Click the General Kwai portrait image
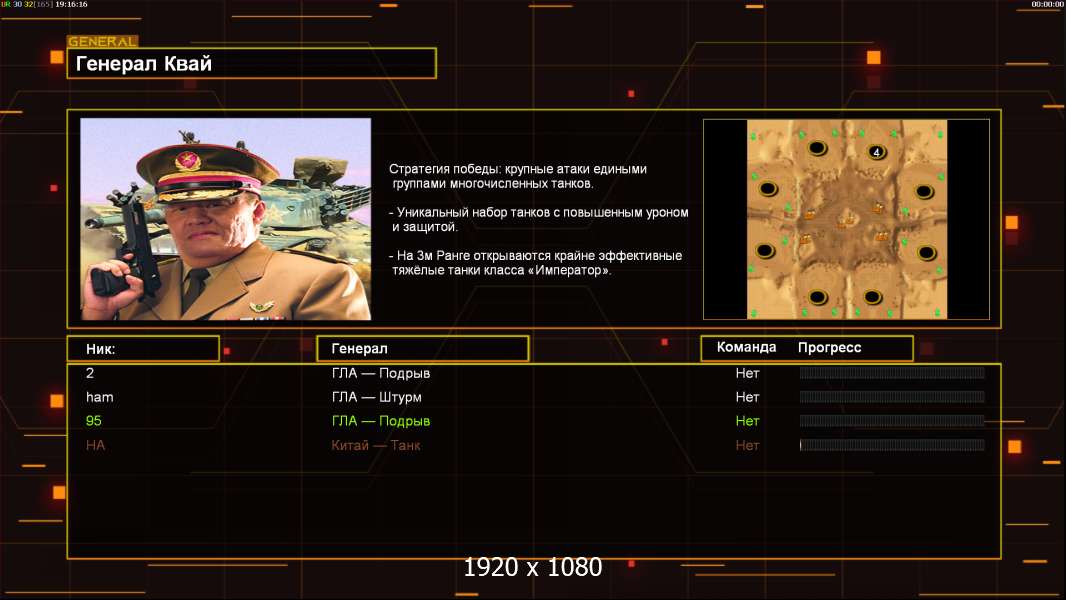 tap(226, 219)
